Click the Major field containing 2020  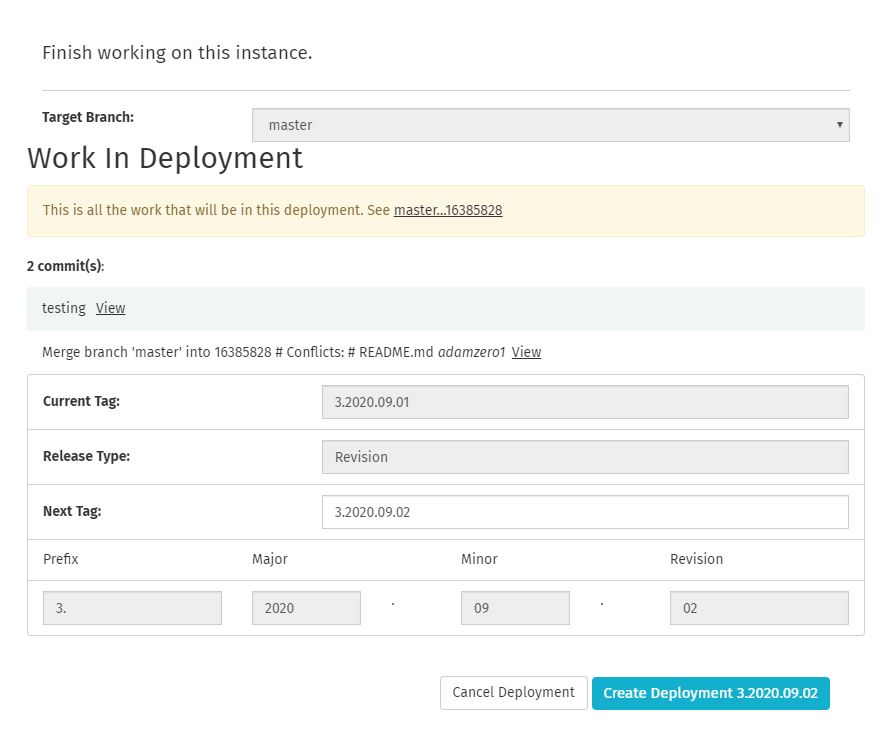click(305, 608)
